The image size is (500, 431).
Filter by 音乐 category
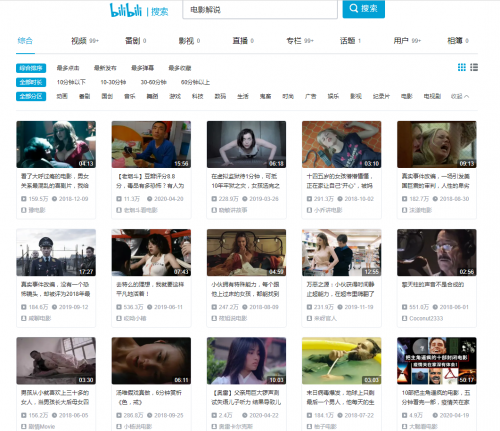[130, 96]
